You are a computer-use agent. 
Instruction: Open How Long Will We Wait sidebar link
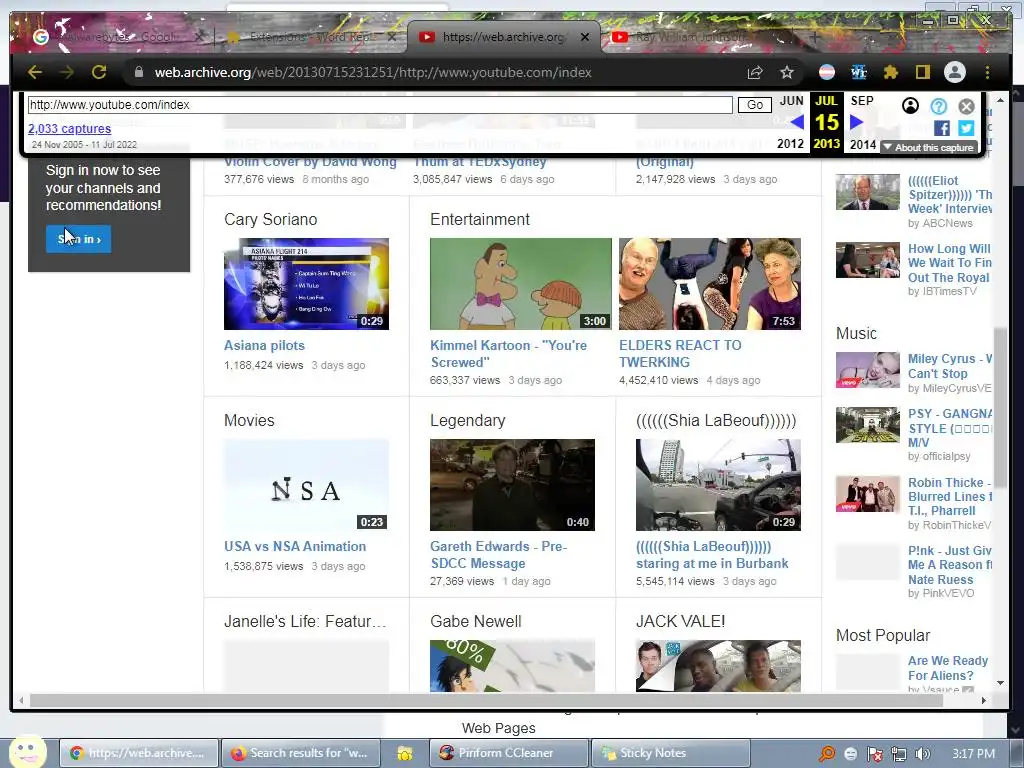950,263
